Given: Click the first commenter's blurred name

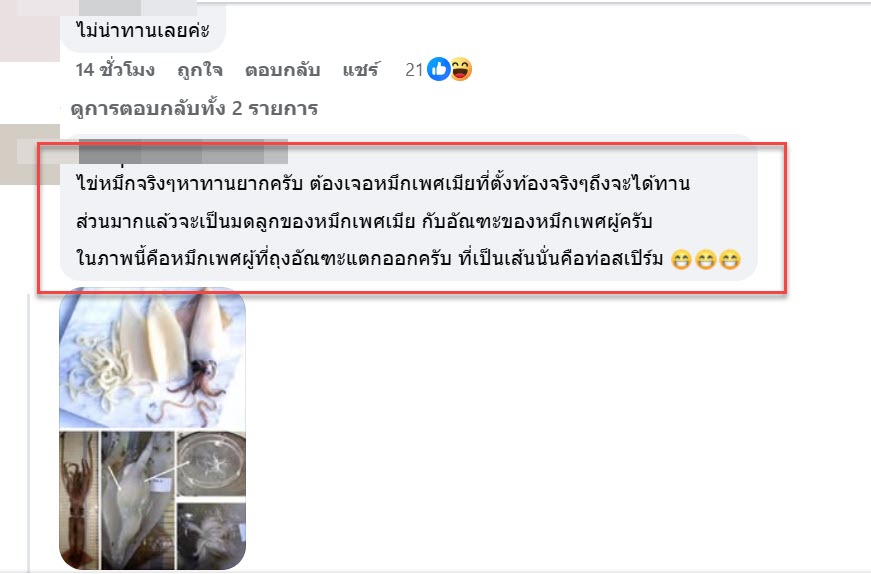Looking at the screenshot, I should [x=138, y=7].
